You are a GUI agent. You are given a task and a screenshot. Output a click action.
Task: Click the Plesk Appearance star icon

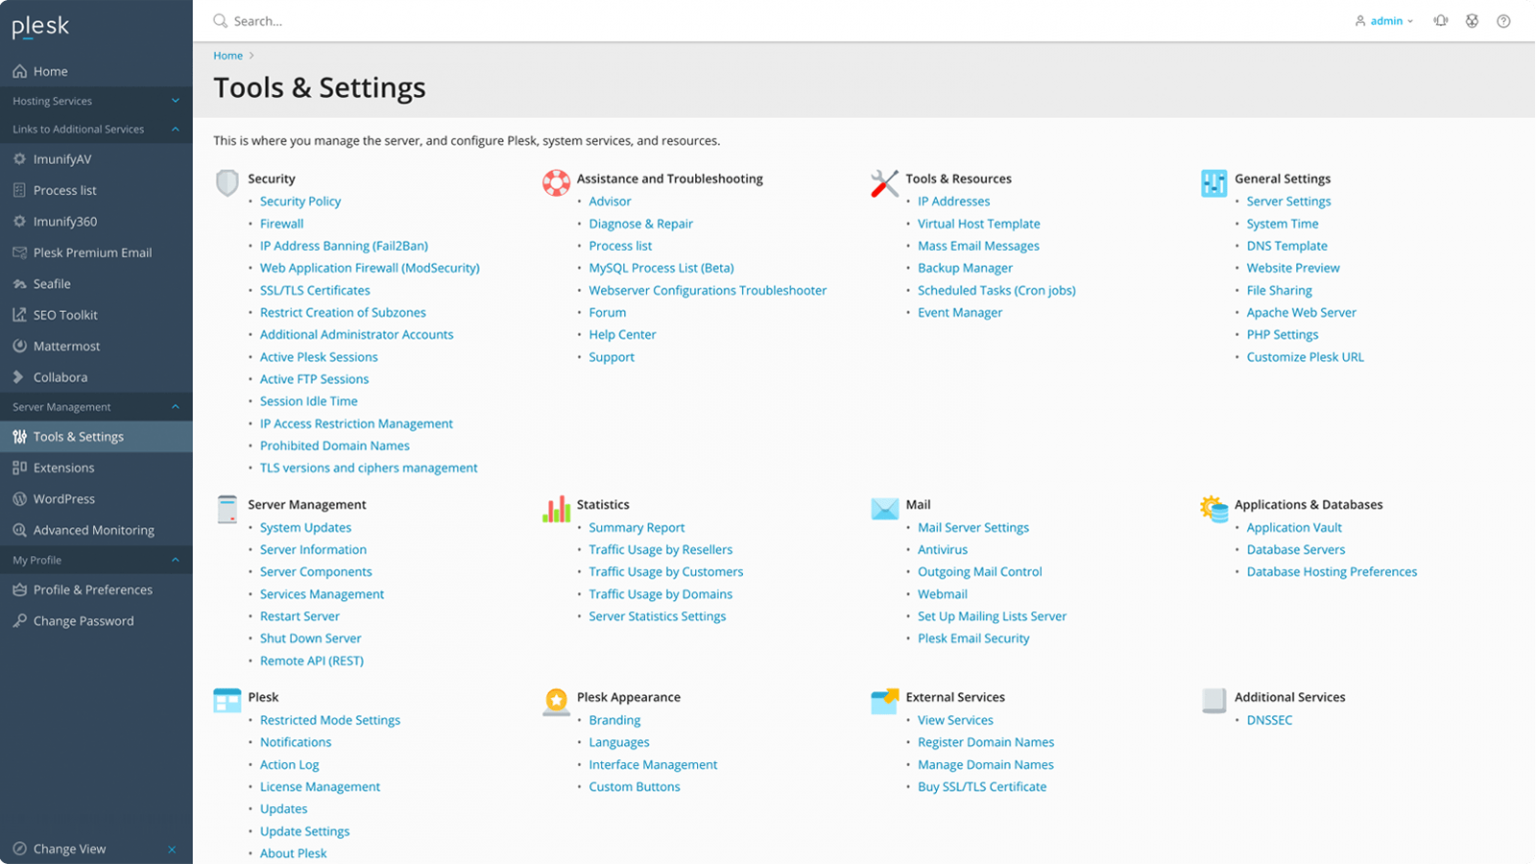pyautogui.click(x=556, y=701)
